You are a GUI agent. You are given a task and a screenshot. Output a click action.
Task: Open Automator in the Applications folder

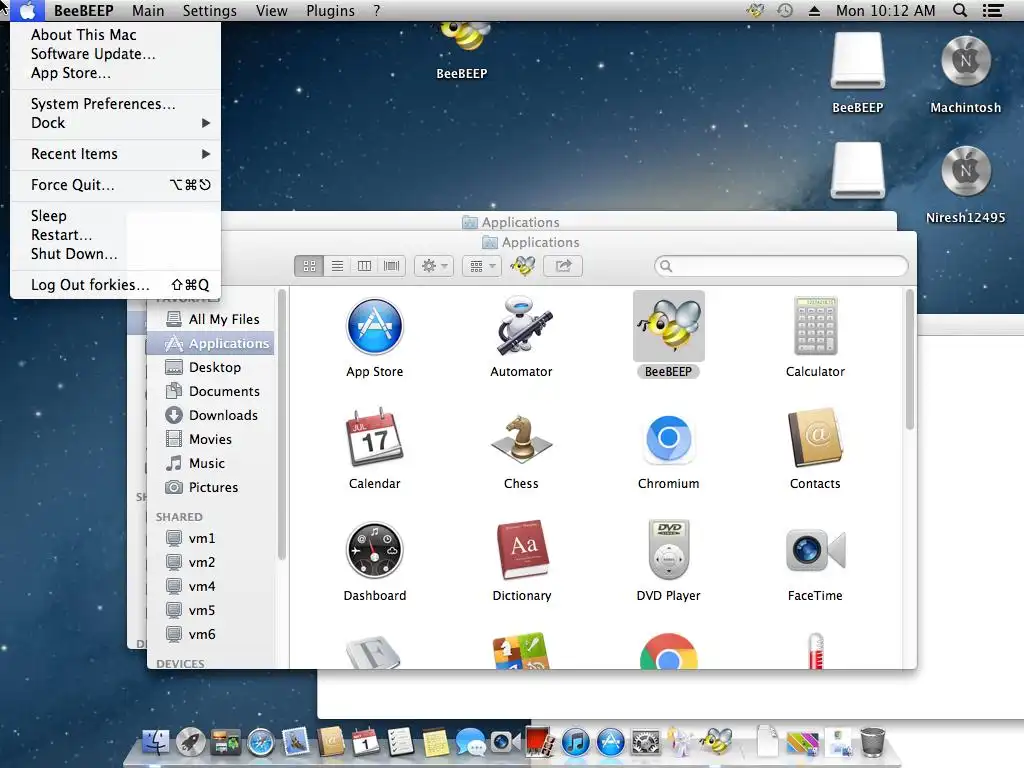521,326
